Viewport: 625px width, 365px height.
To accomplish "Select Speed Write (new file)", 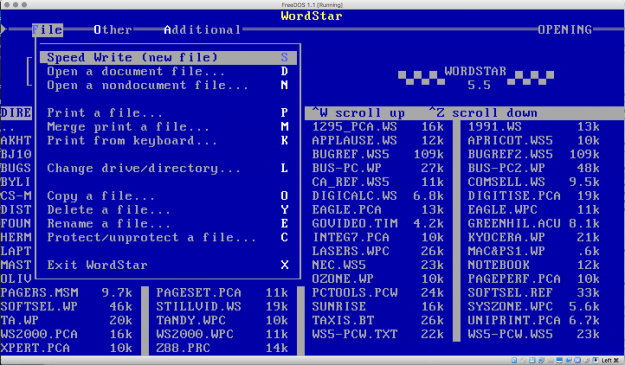I will [x=168, y=57].
